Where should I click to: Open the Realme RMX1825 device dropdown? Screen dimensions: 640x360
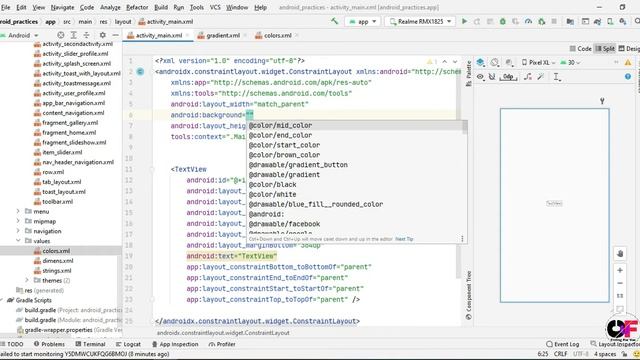point(420,22)
